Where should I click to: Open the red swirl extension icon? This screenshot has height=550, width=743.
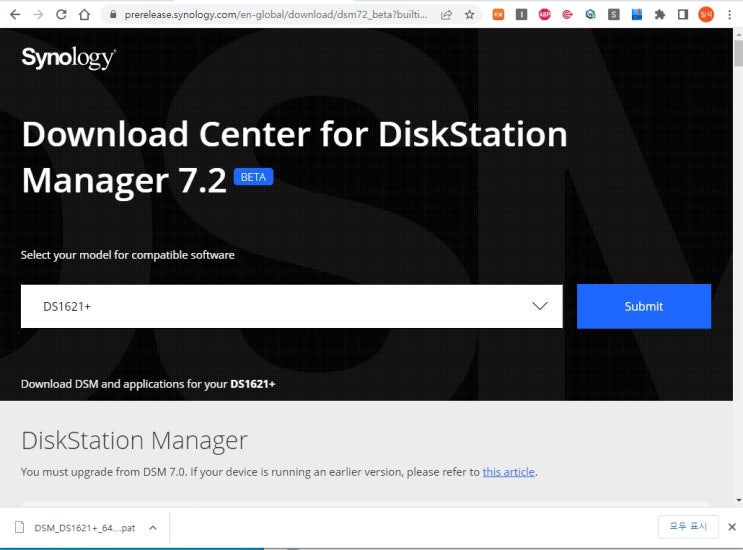(x=567, y=15)
